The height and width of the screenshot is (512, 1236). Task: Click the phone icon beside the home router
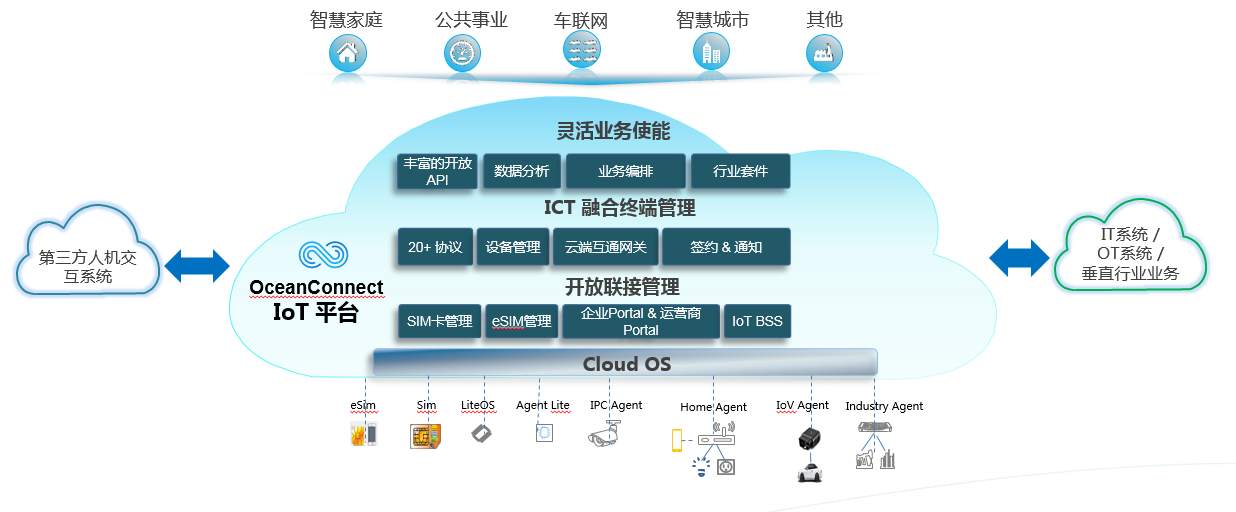(677, 439)
